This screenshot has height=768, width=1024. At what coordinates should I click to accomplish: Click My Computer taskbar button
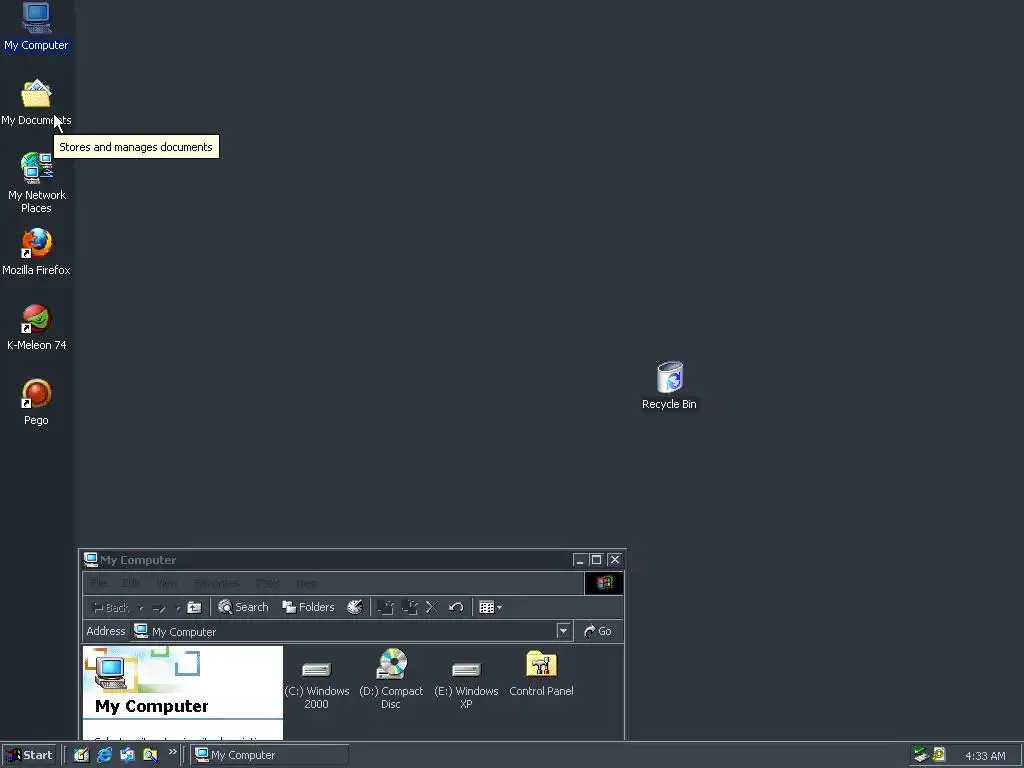pos(270,755)
